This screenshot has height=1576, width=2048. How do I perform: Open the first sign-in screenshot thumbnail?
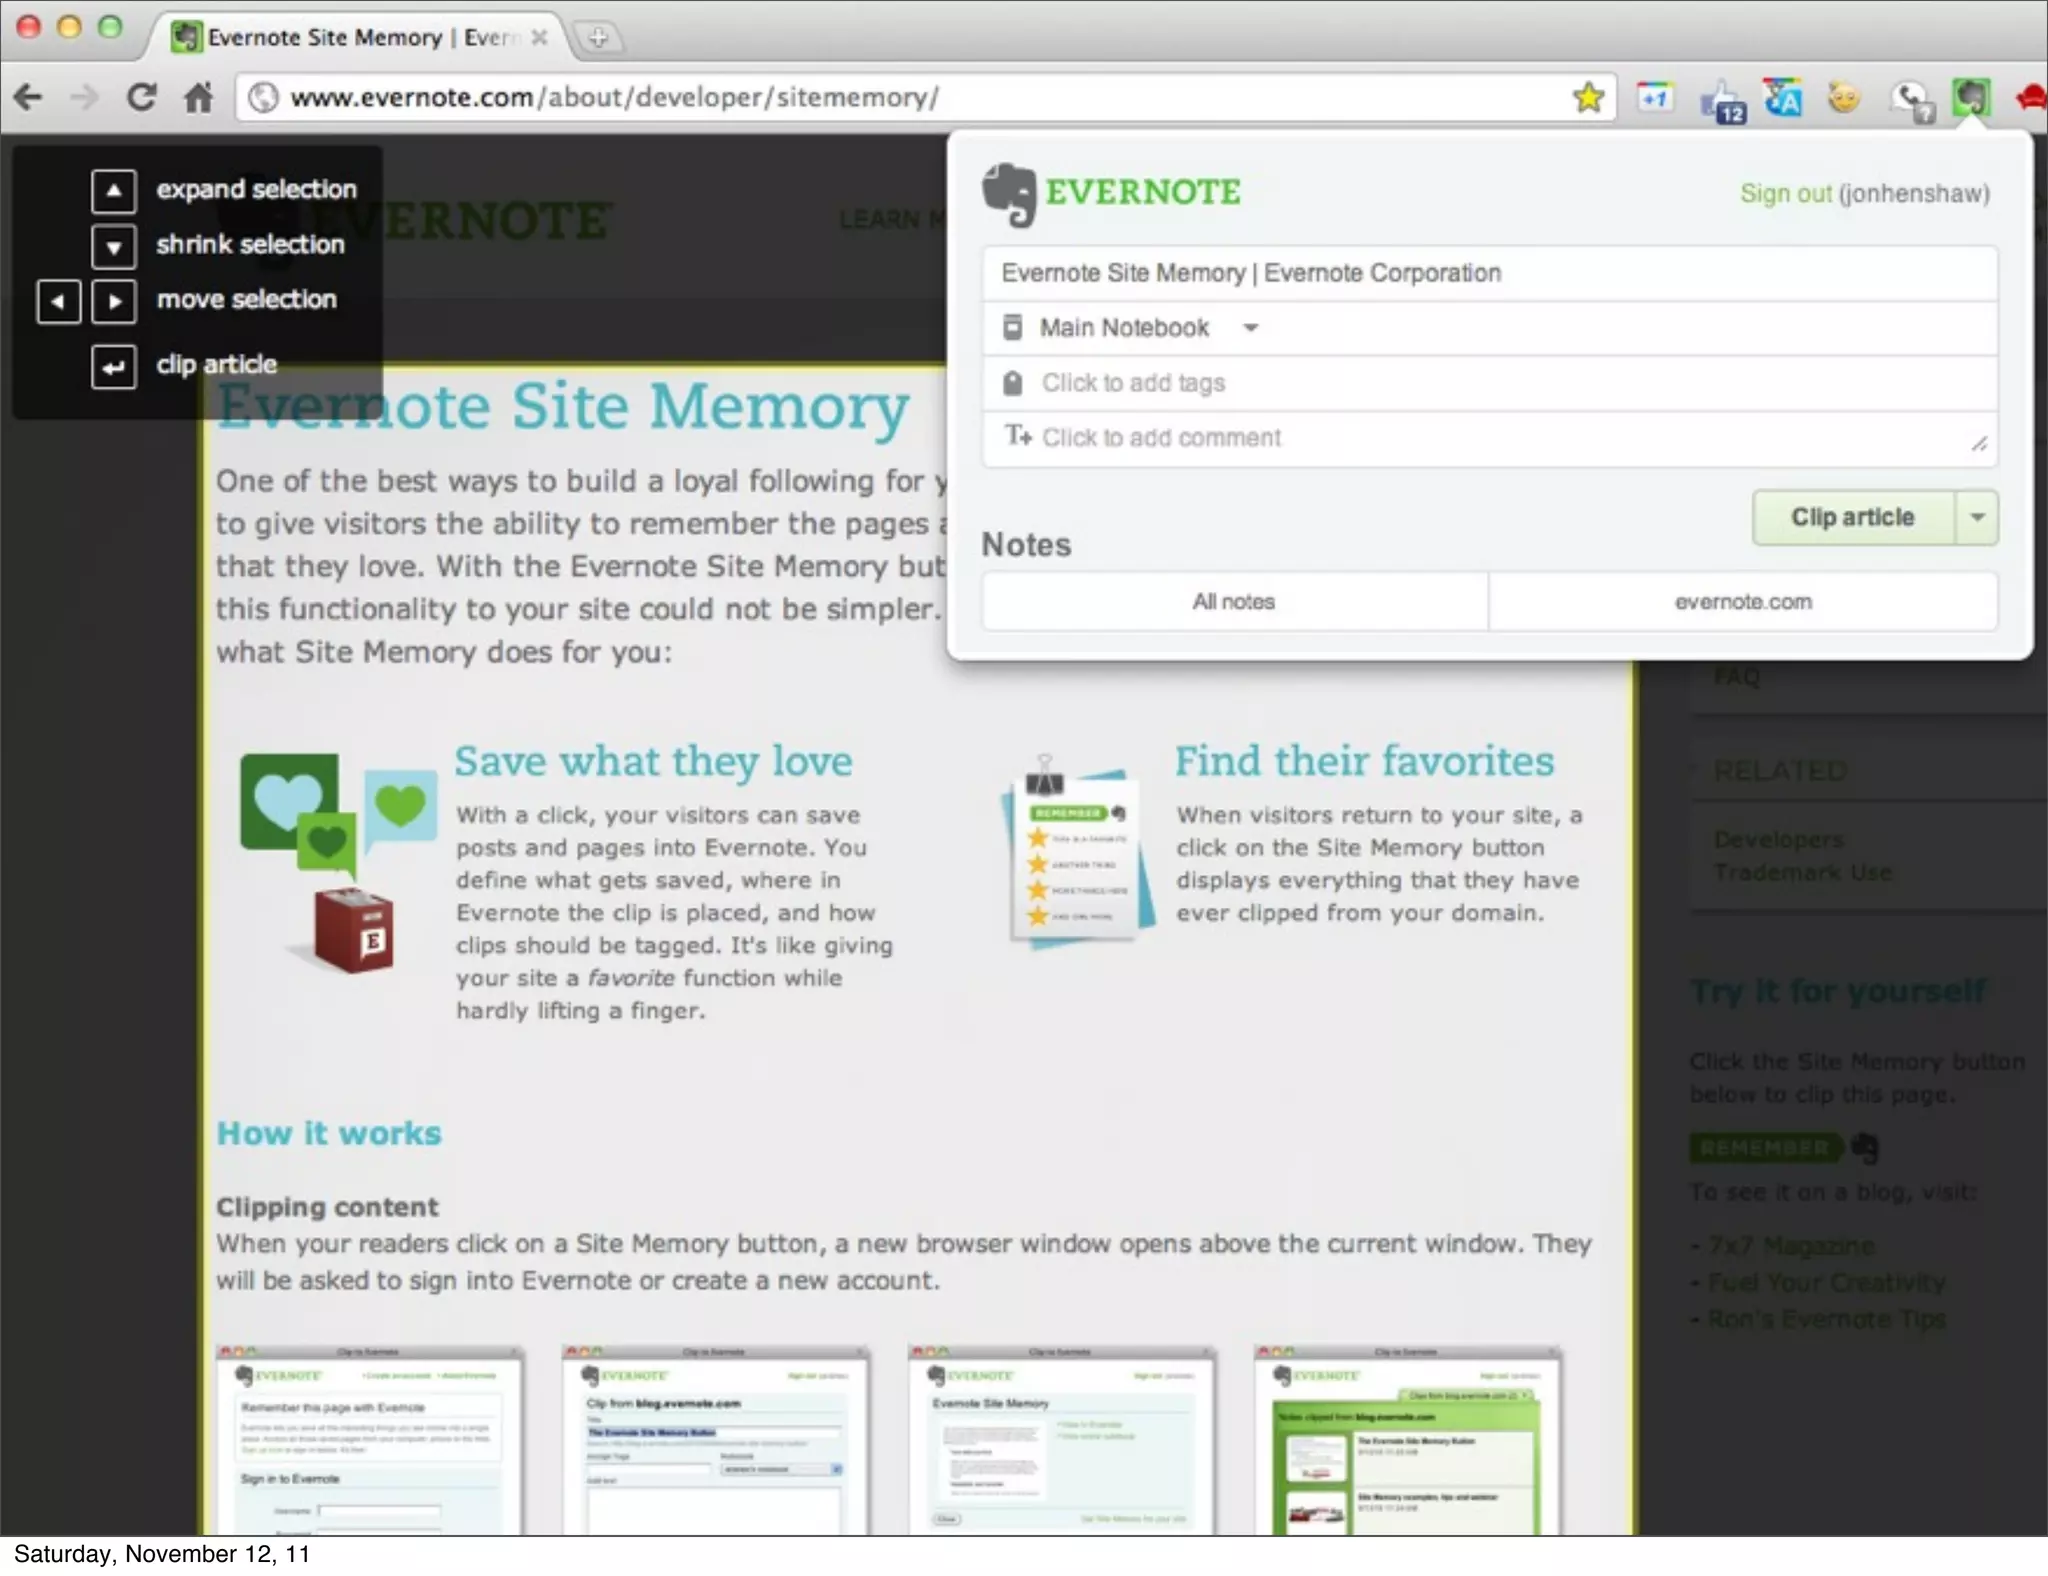[x=370, y=1441]
